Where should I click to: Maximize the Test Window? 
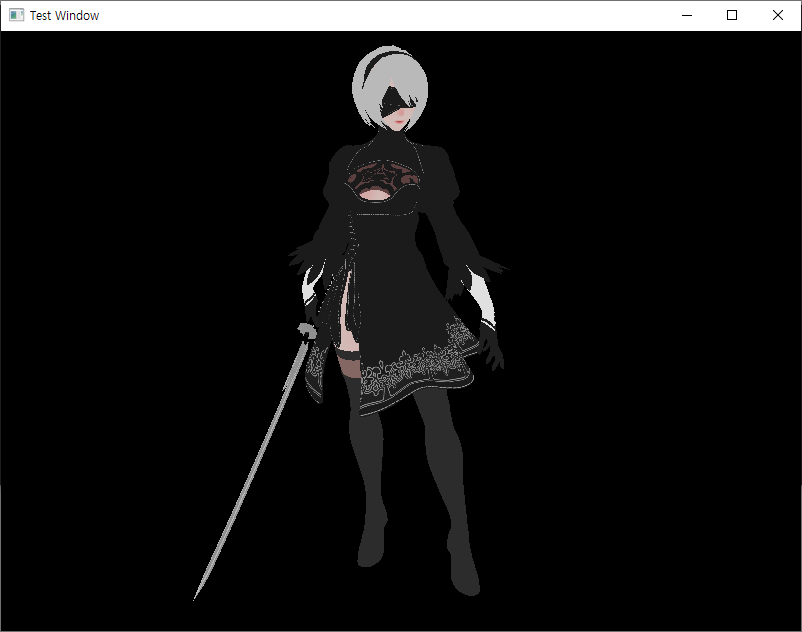pos(732,15)
